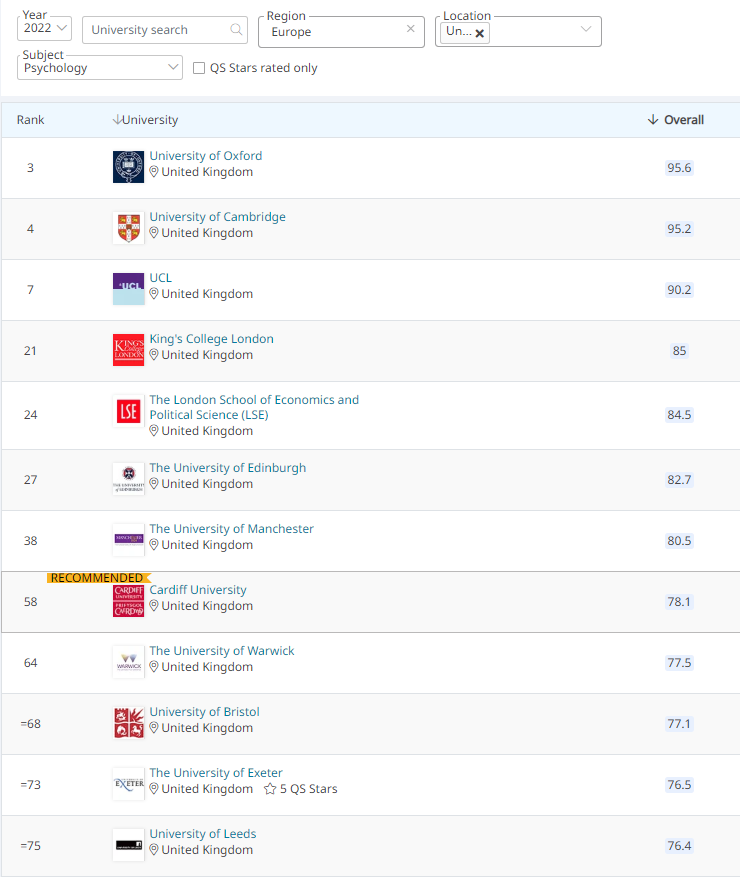
Task: Open the King's College London link
Action: coord(211,338)
